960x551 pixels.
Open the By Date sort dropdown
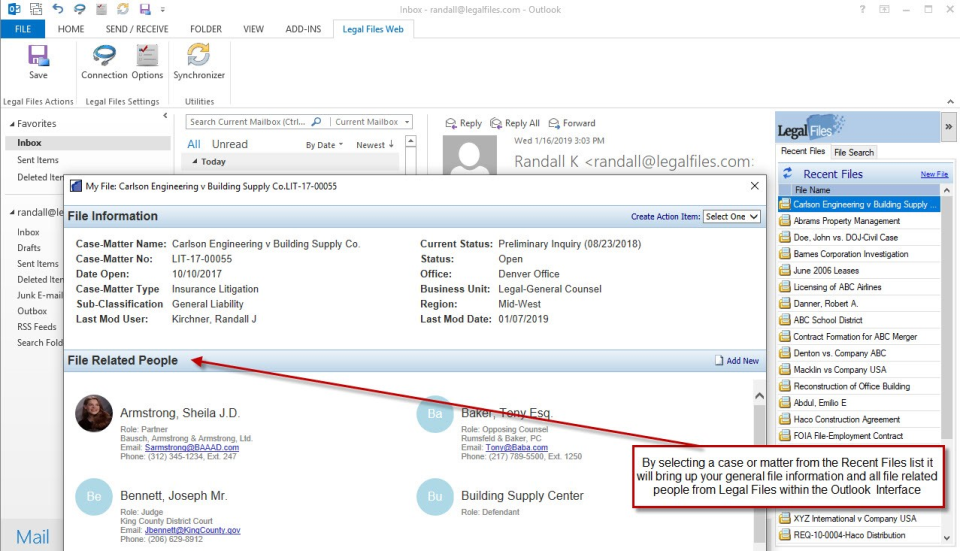point(324,145)
